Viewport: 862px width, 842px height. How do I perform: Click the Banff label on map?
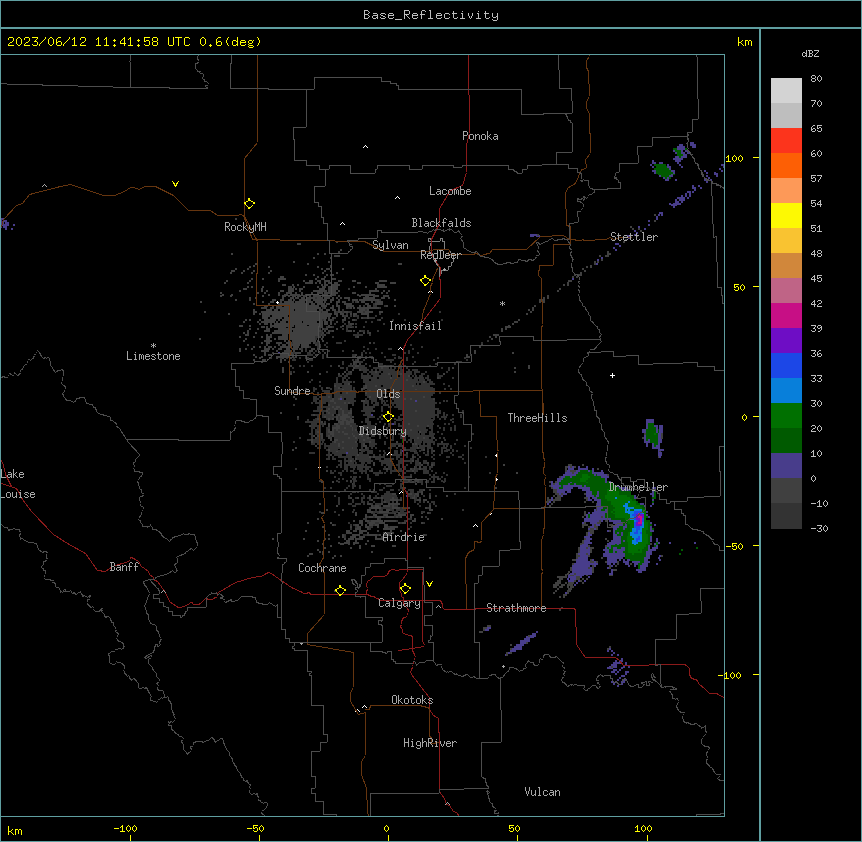124,567
